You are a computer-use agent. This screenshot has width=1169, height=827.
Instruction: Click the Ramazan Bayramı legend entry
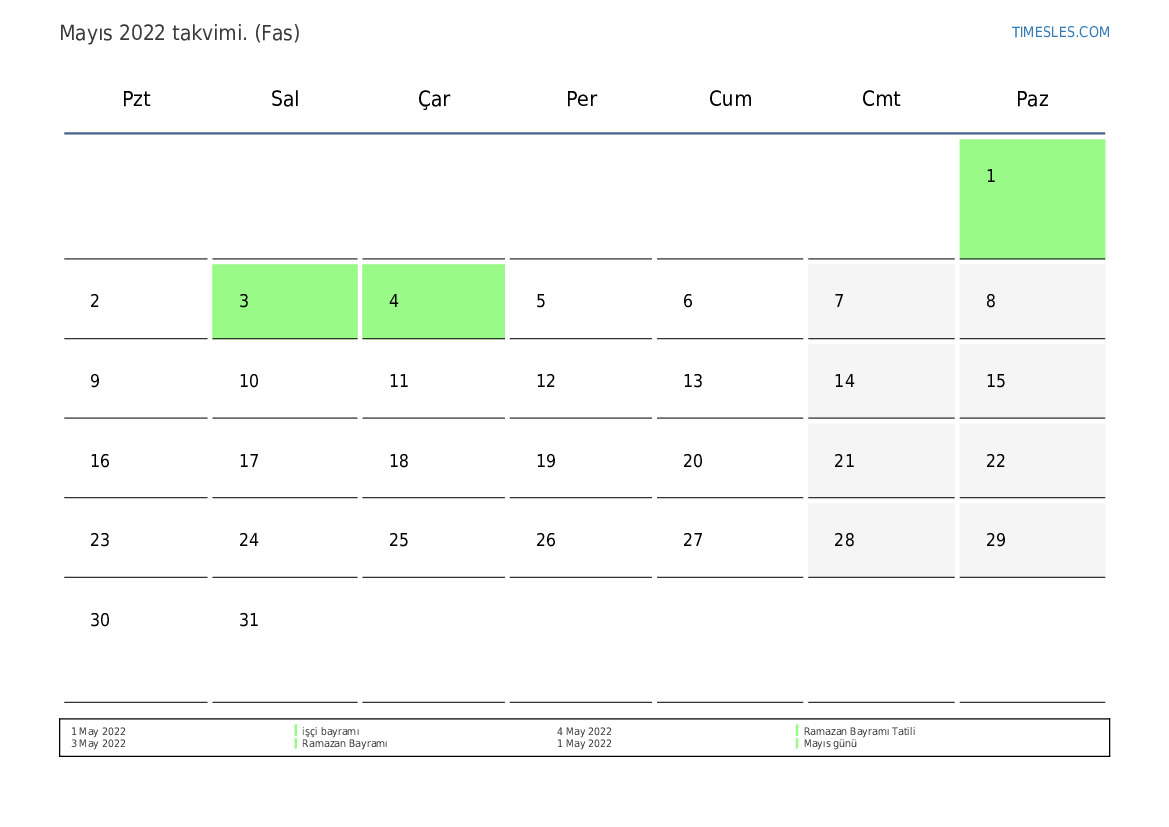click(x=344, y=743)
